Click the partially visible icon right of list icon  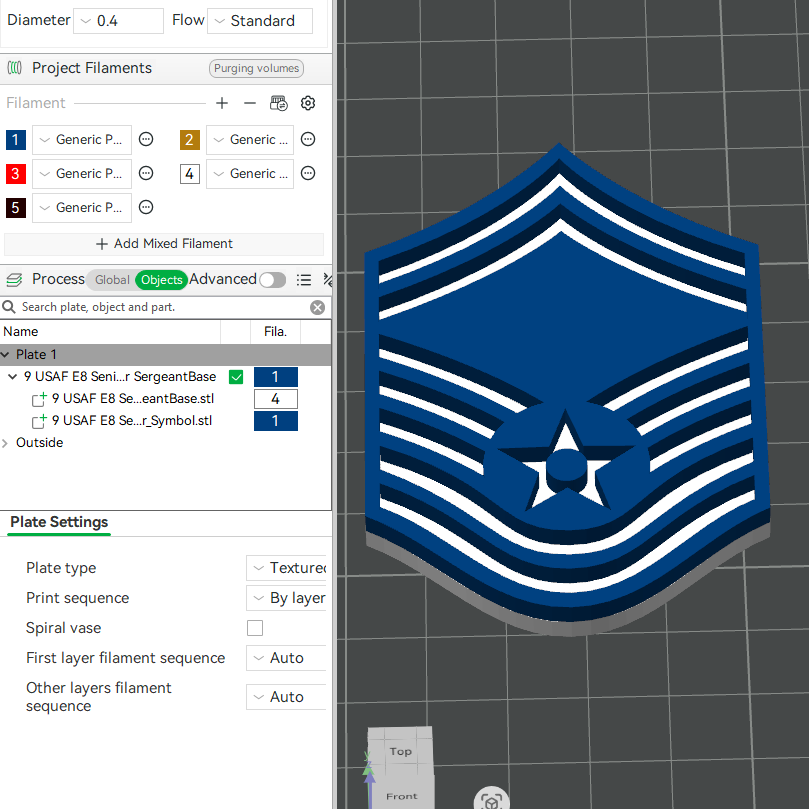click(x=328, y=280)
